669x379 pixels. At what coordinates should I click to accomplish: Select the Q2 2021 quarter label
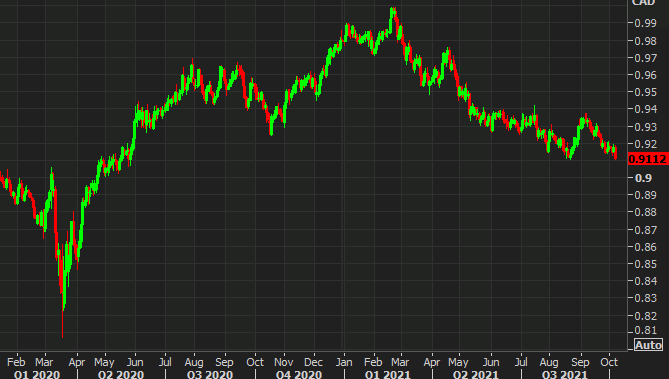coord(476,375)
